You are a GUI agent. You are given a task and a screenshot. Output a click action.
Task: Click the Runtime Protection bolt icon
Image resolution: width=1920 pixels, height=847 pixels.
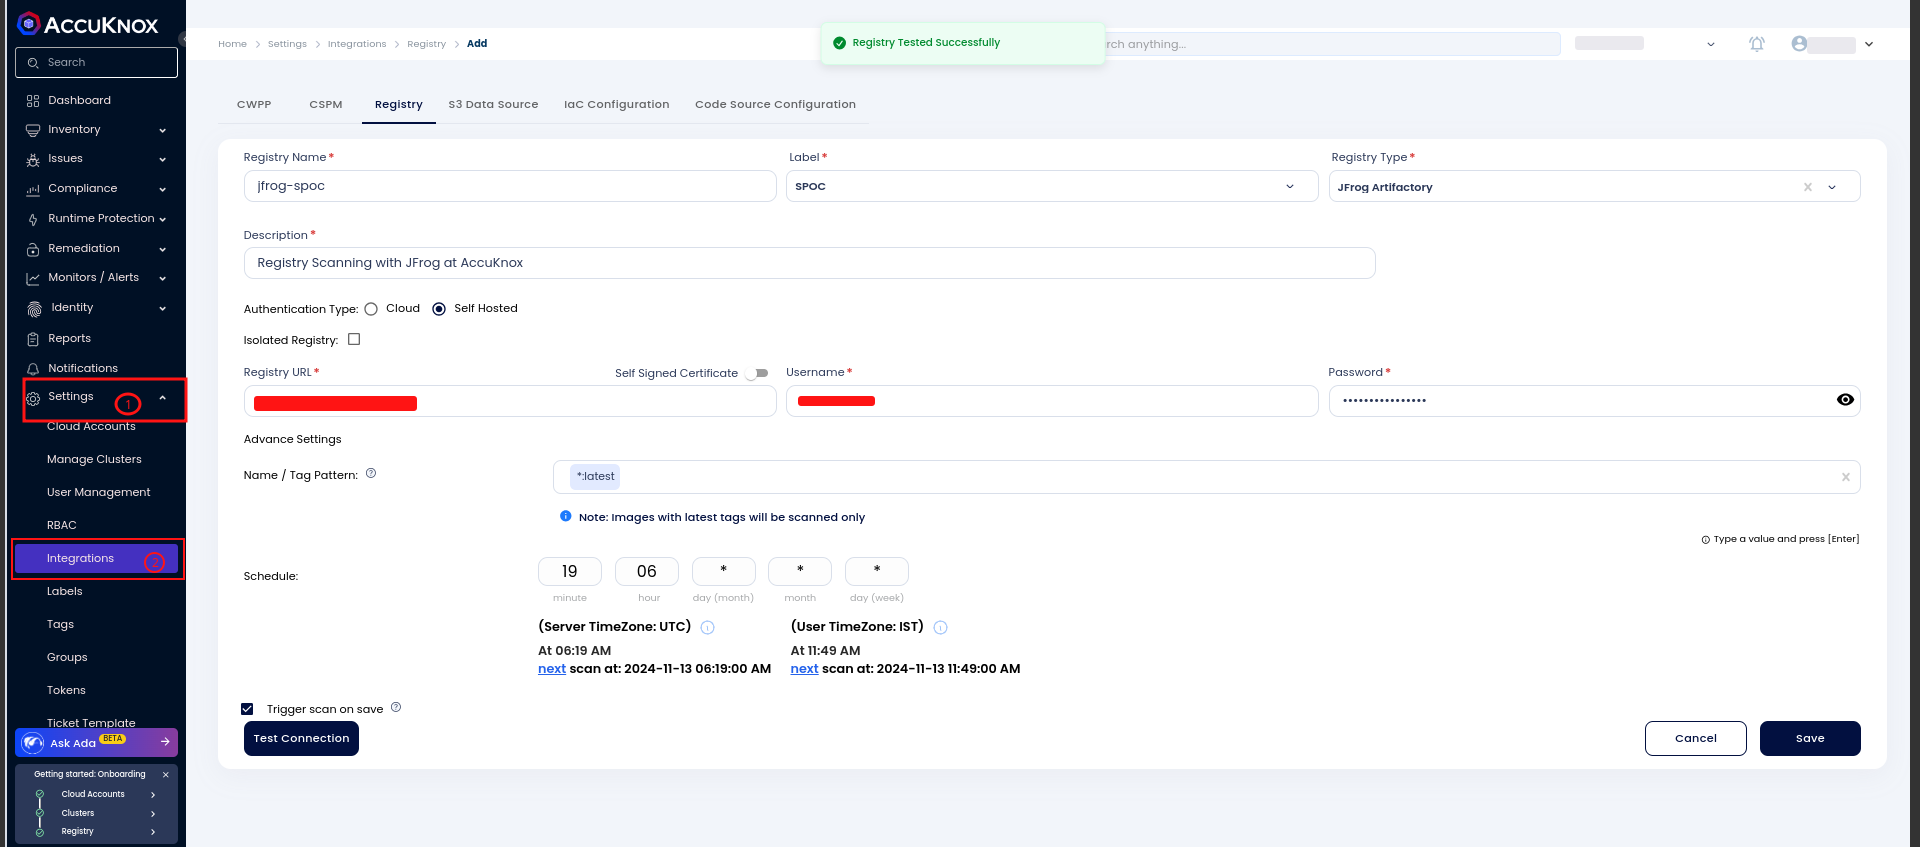click(33, 219)
